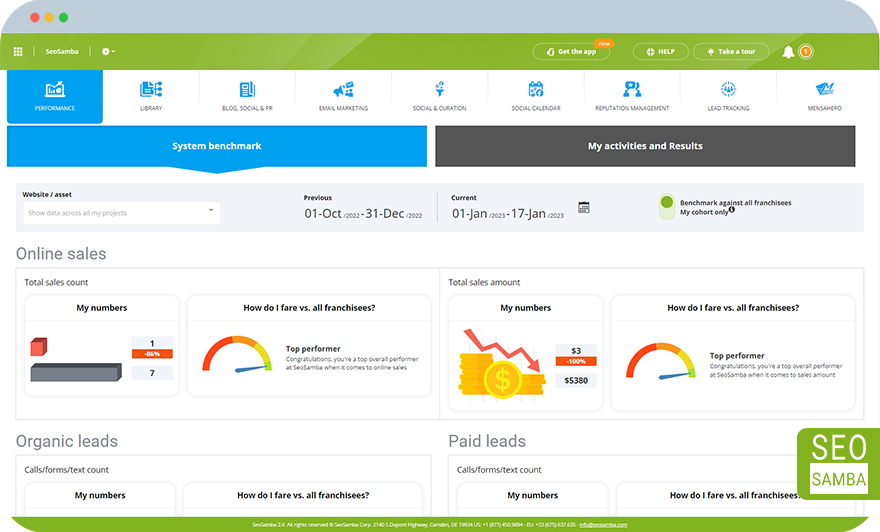880x532 pixels.
Task: Open the settings gear dropdown
Action: tap(107, 52)
